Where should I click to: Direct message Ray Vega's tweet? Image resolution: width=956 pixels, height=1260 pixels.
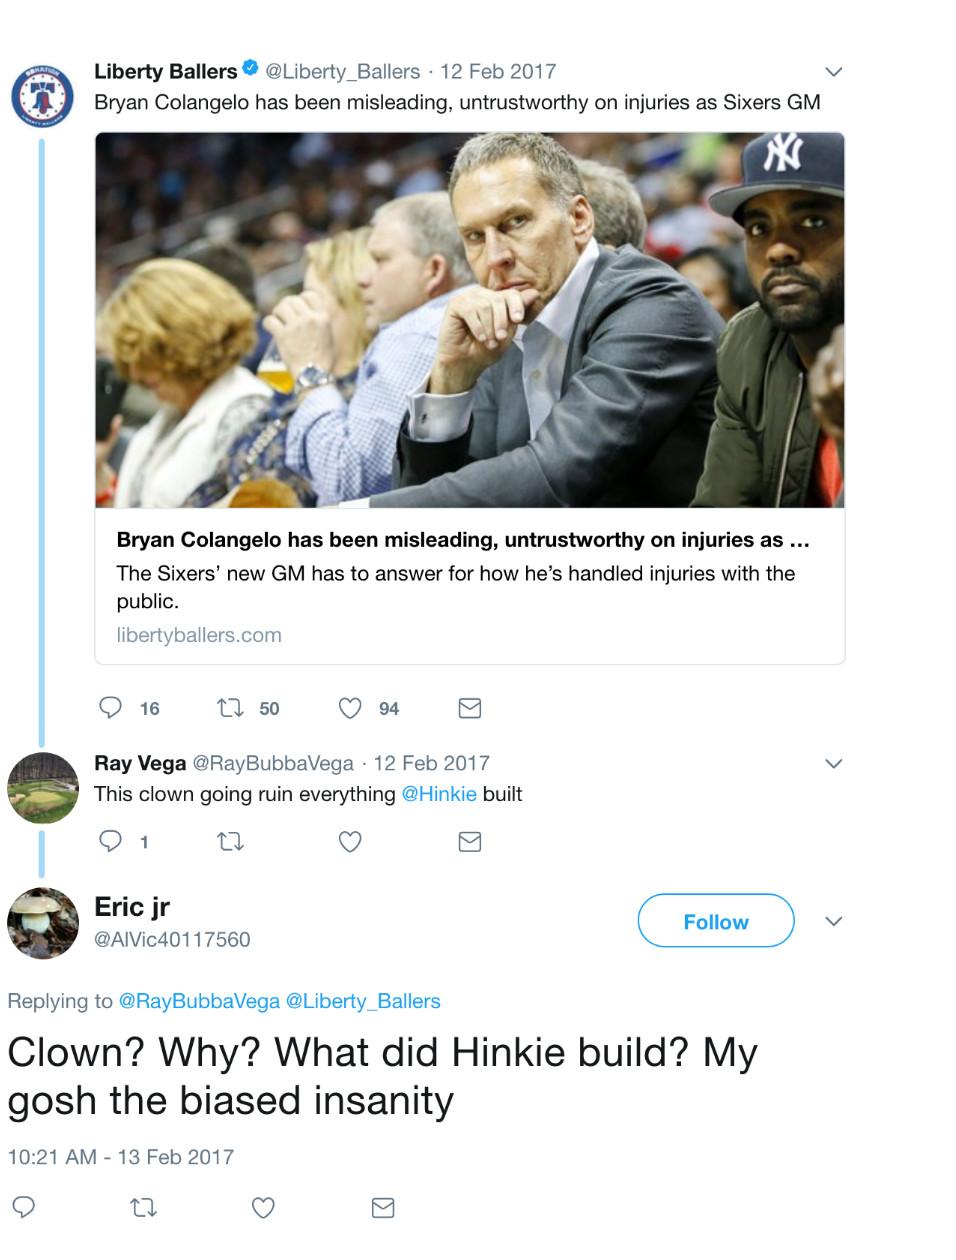point(469,842)
